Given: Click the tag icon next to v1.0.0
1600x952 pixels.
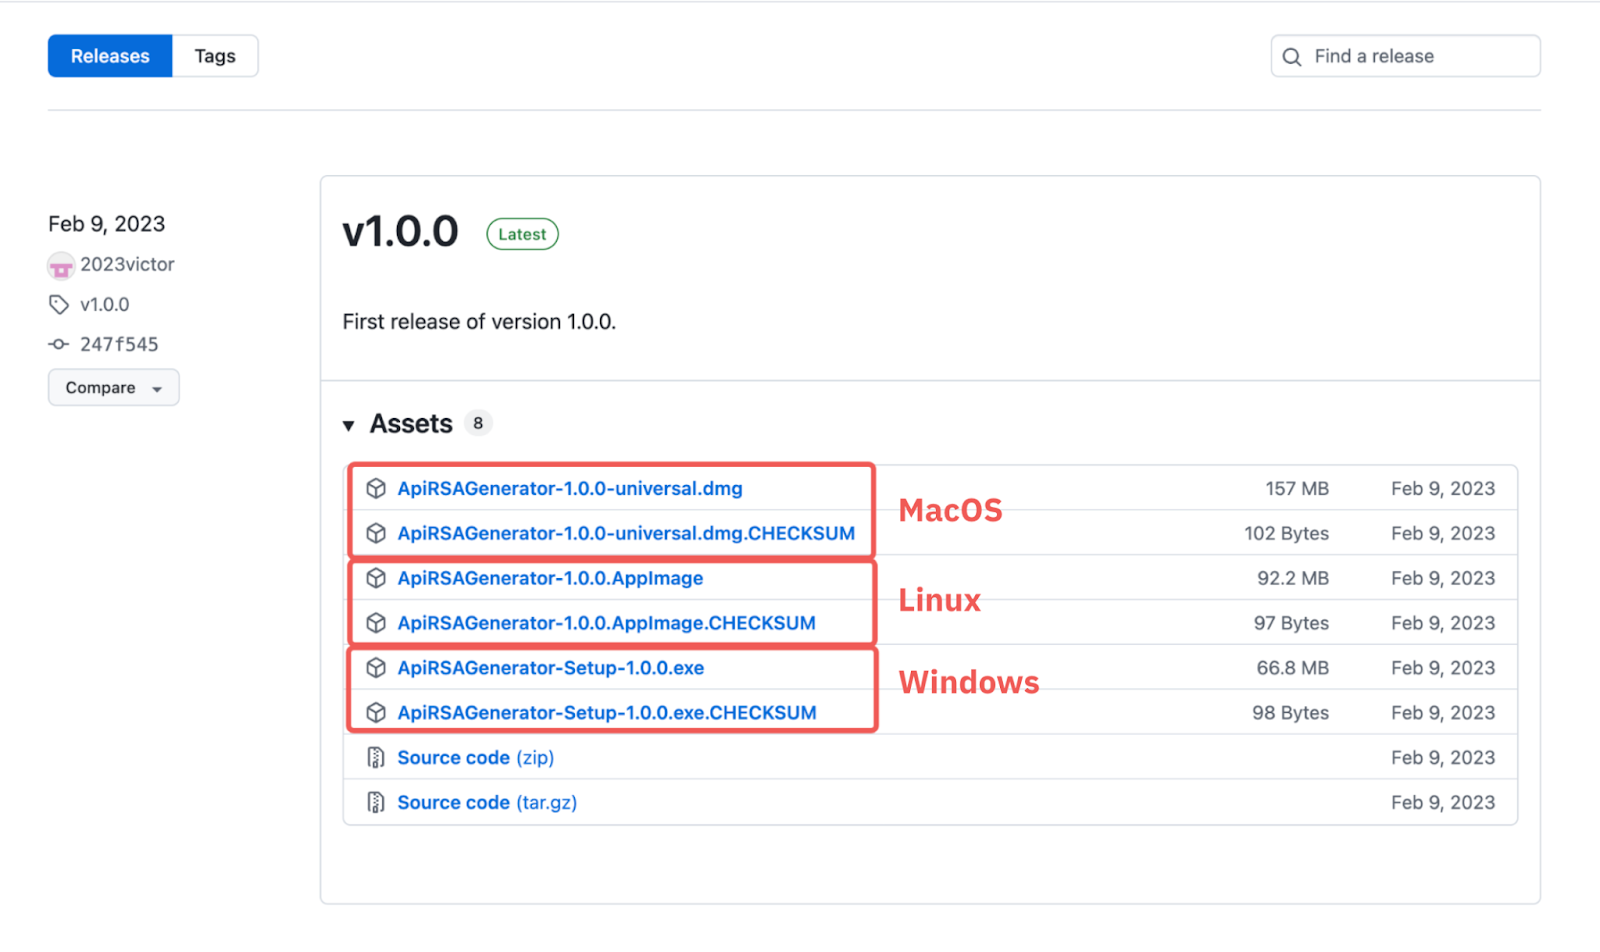Looking at the screenshot, I should (x=59, y=304).
